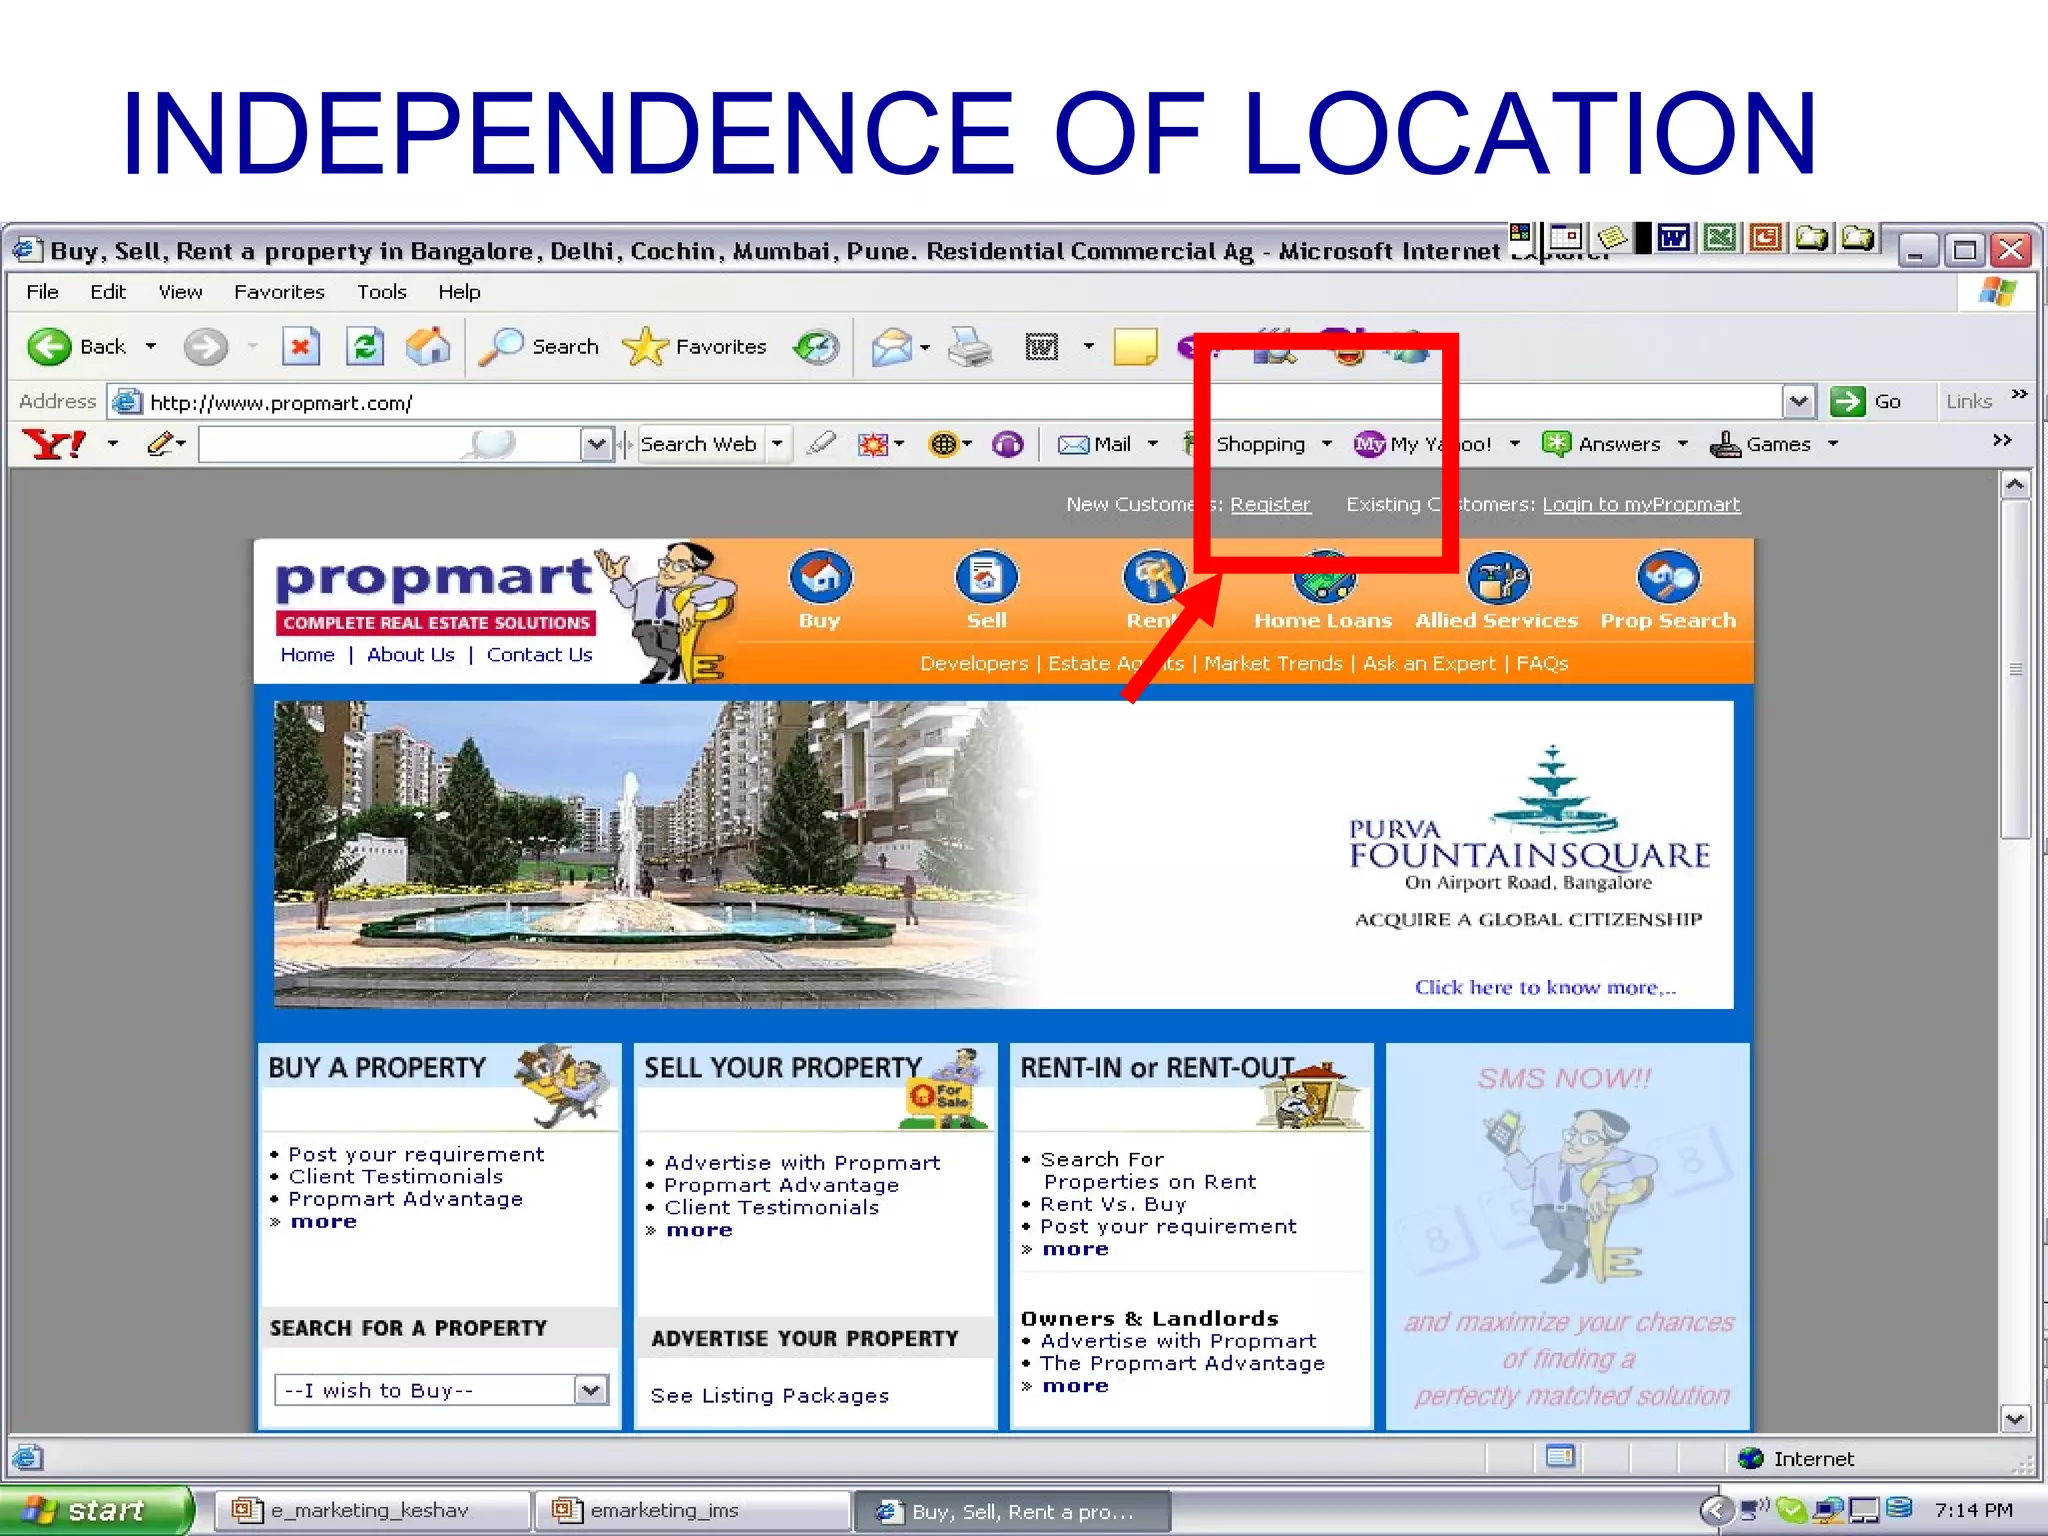Image resolution: width=2048 pixels, height=1536 pixels.
Task: Click the Home Loans label
Action: pos(1323,621)
